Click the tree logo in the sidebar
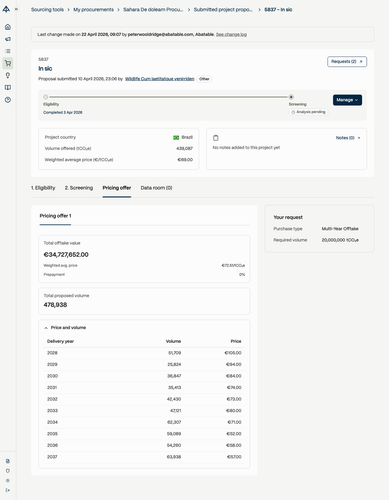The width and height of the screenshot is (389, 500). coord(6,9)
